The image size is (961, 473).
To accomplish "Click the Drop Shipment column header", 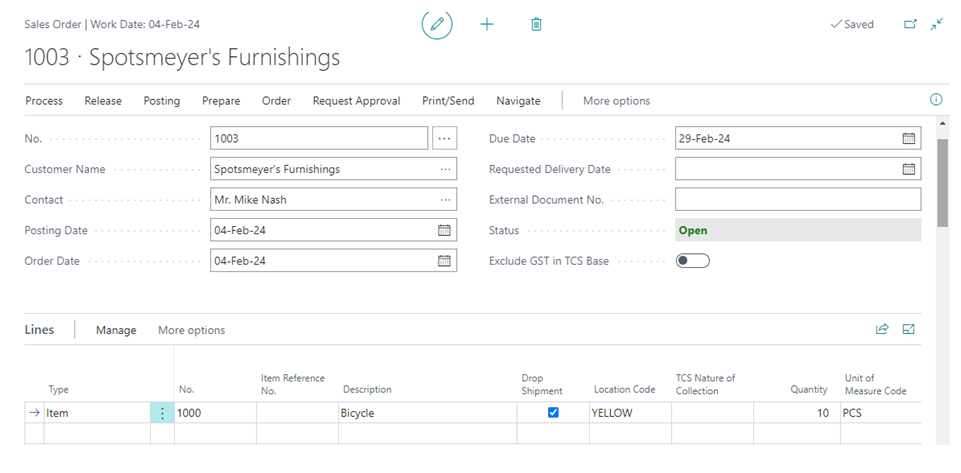I will (542, 384).
